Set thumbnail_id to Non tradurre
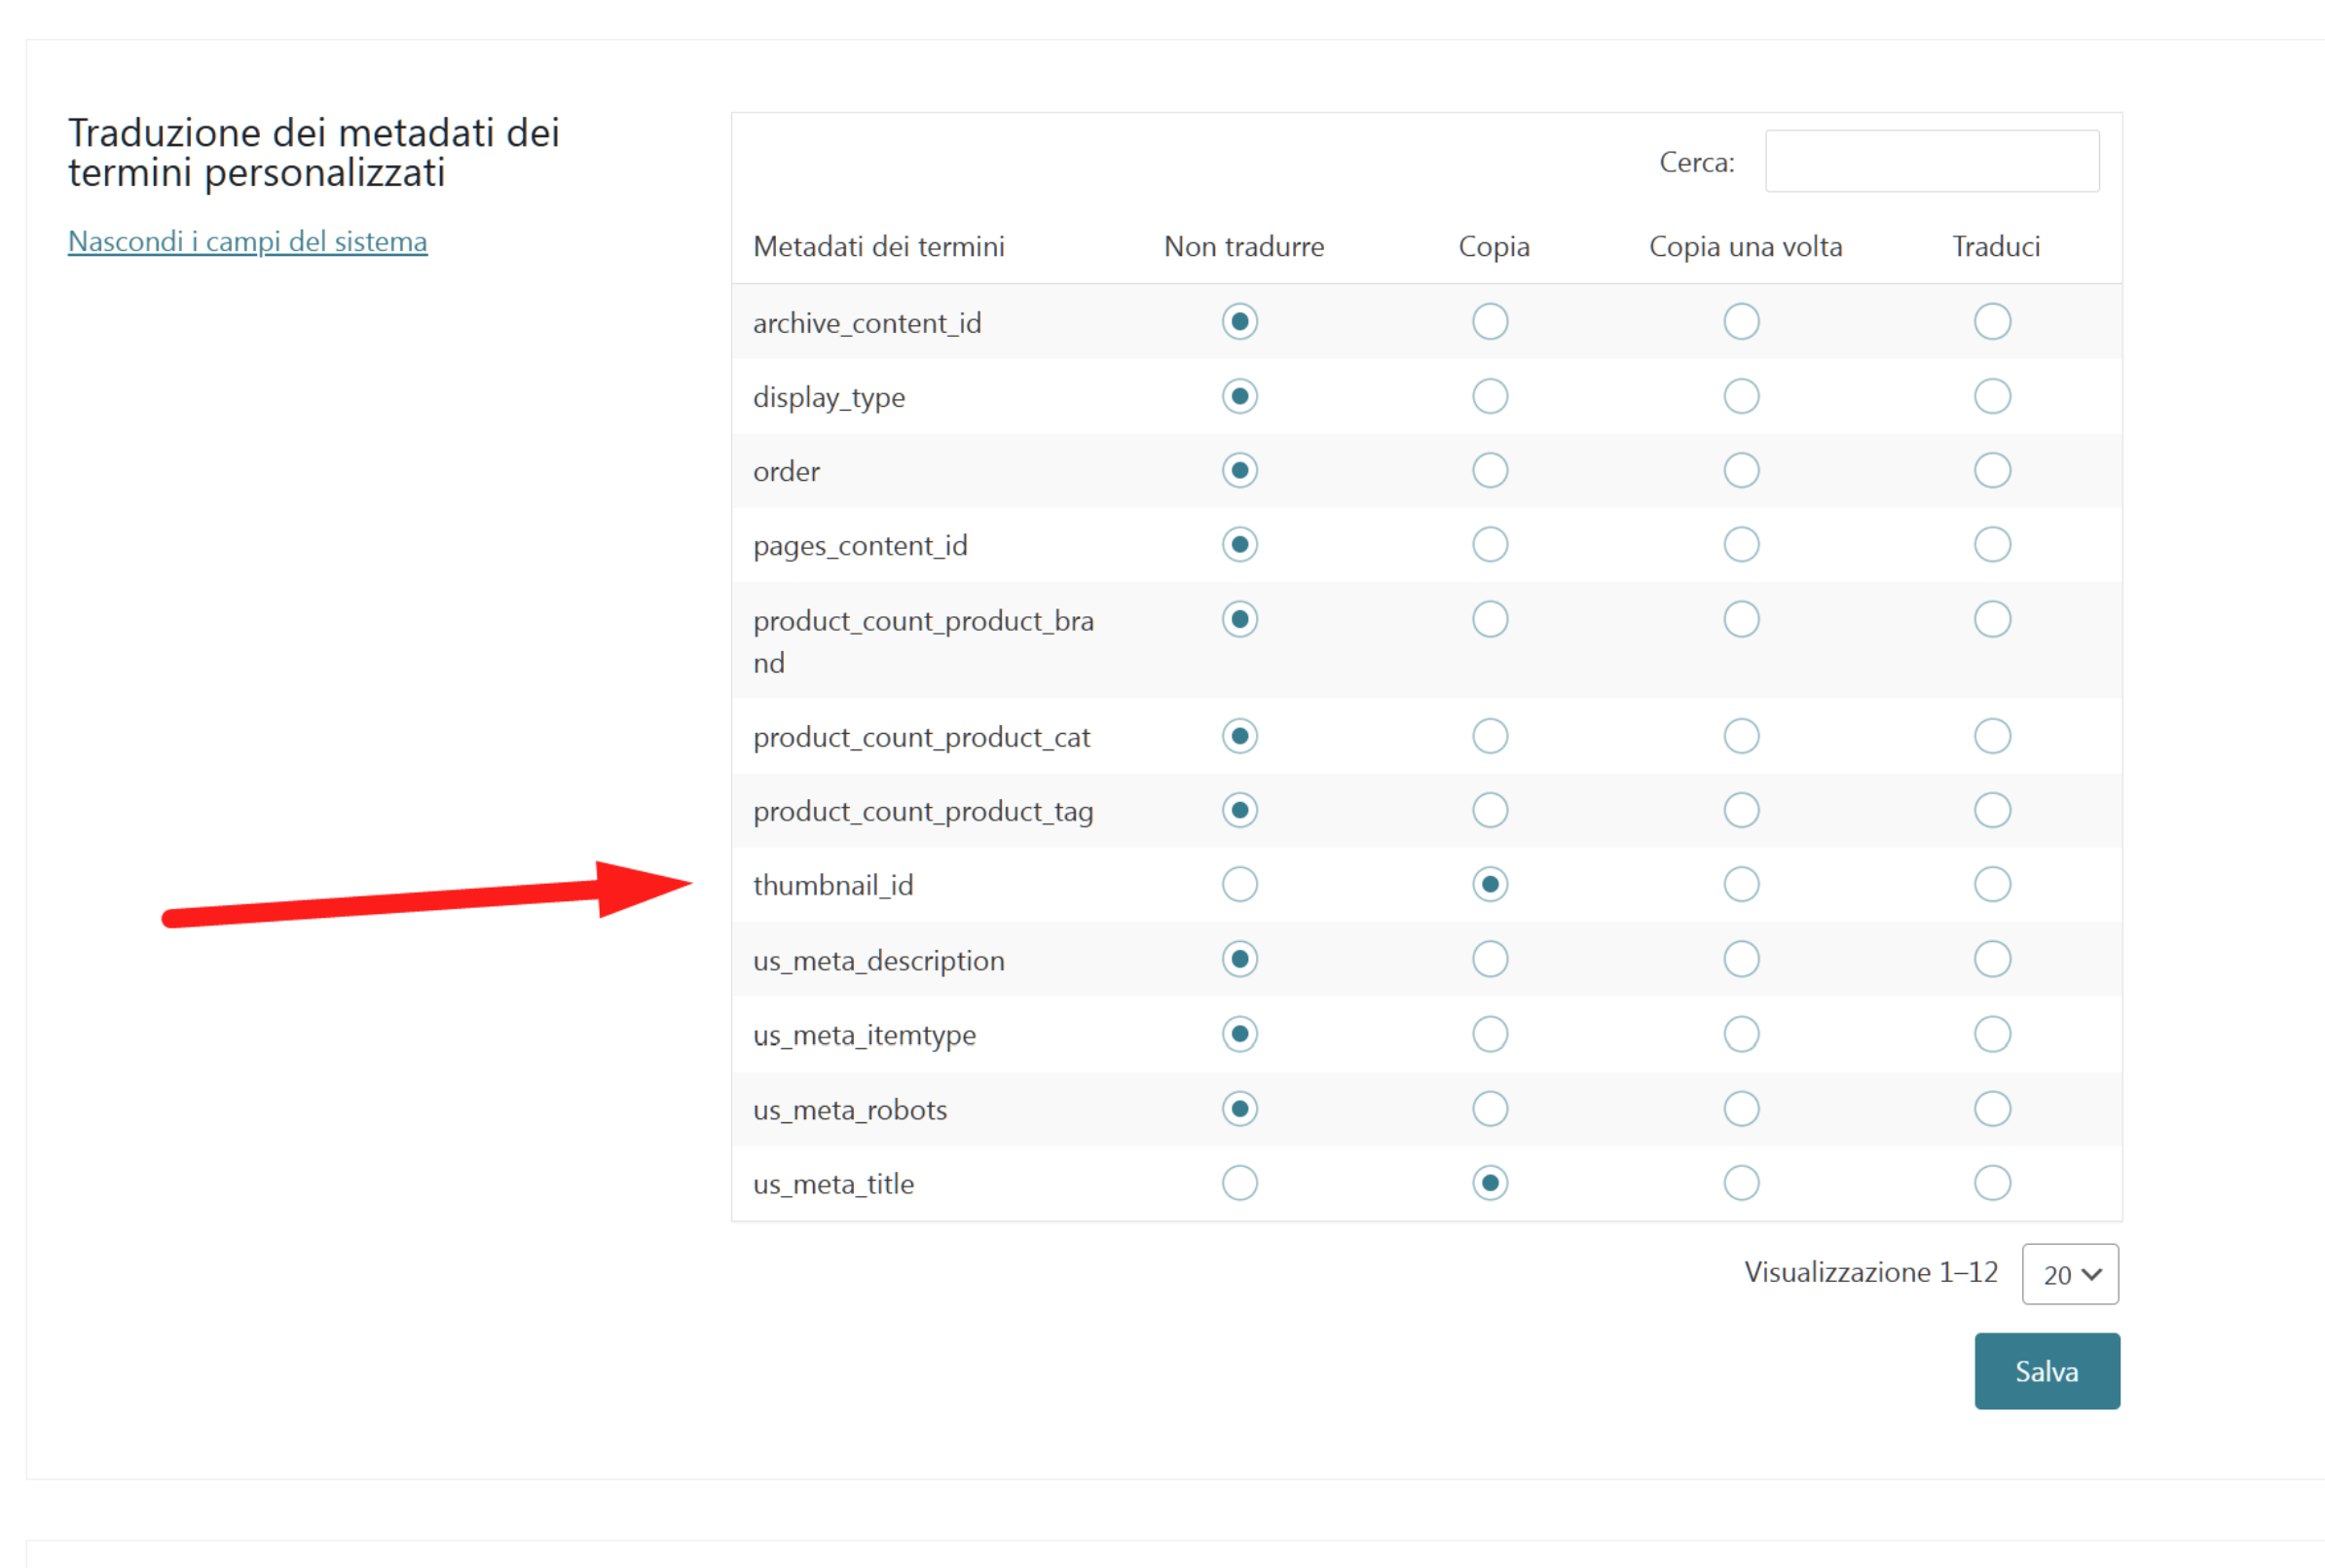Image resolution: width=2325 pixels, height=1568 pixels. click(x=1239, y=884)
